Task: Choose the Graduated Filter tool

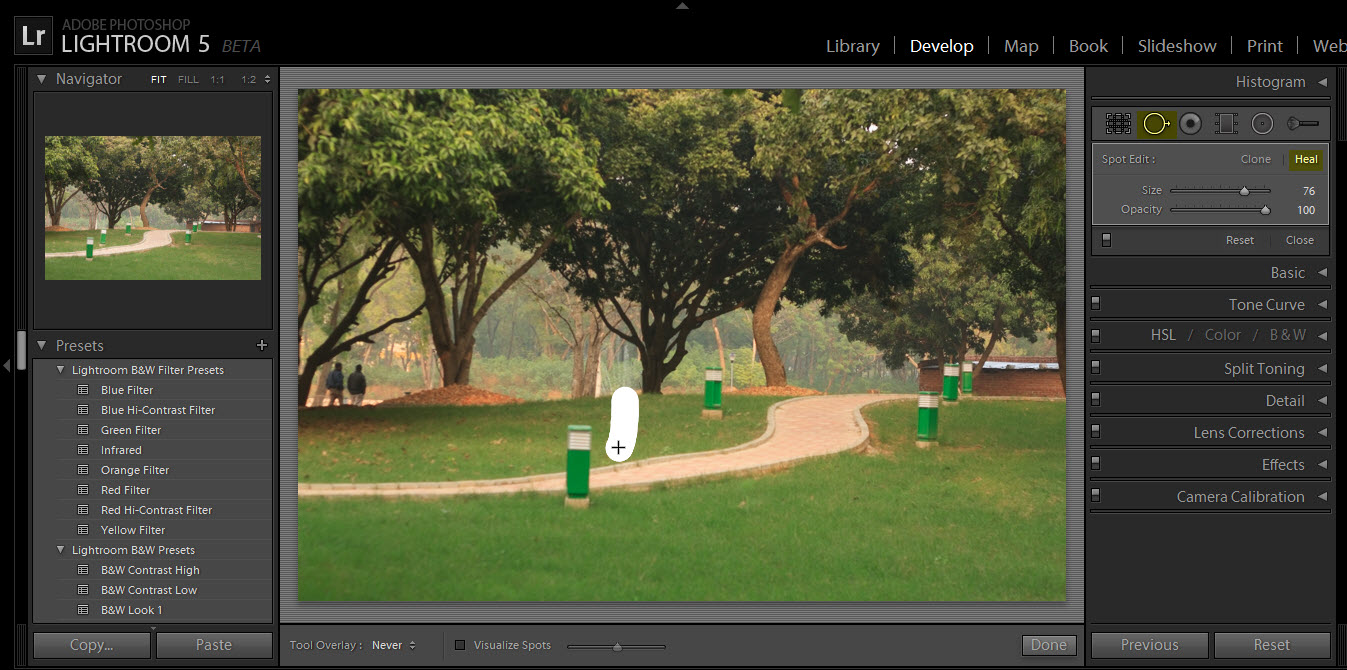Action: point(1226,123)
